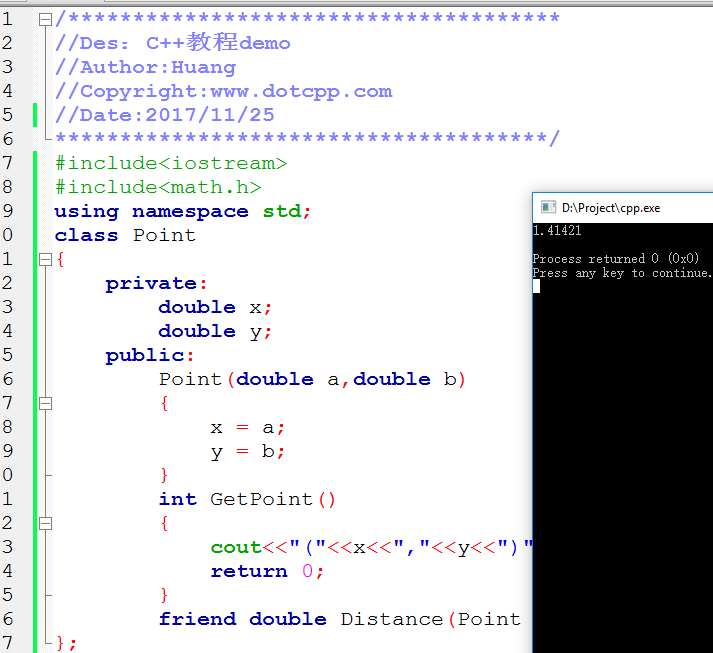Screen dimensions: 713x653
Task: Click the 'friend' keyword in Distance declaration
Action: tap(197, 619)
